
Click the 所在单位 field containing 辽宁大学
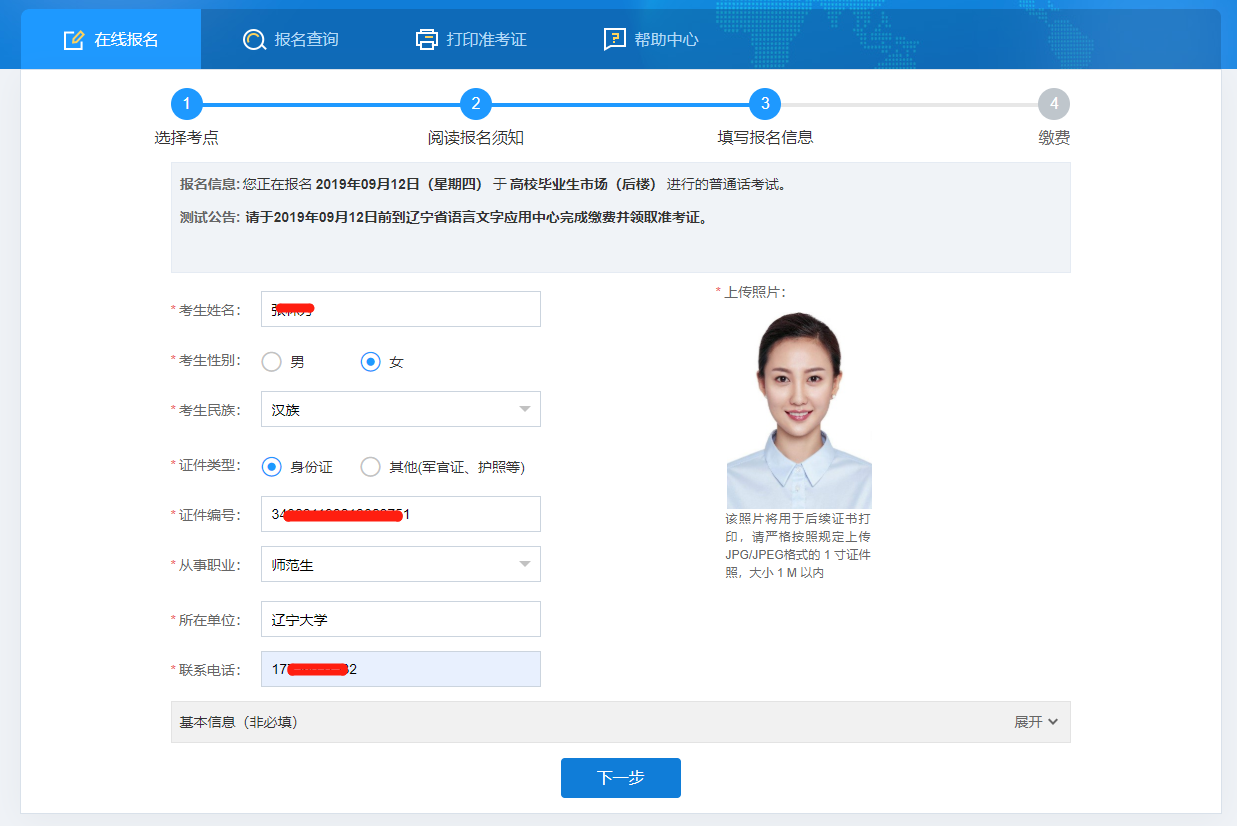[401, 619]
